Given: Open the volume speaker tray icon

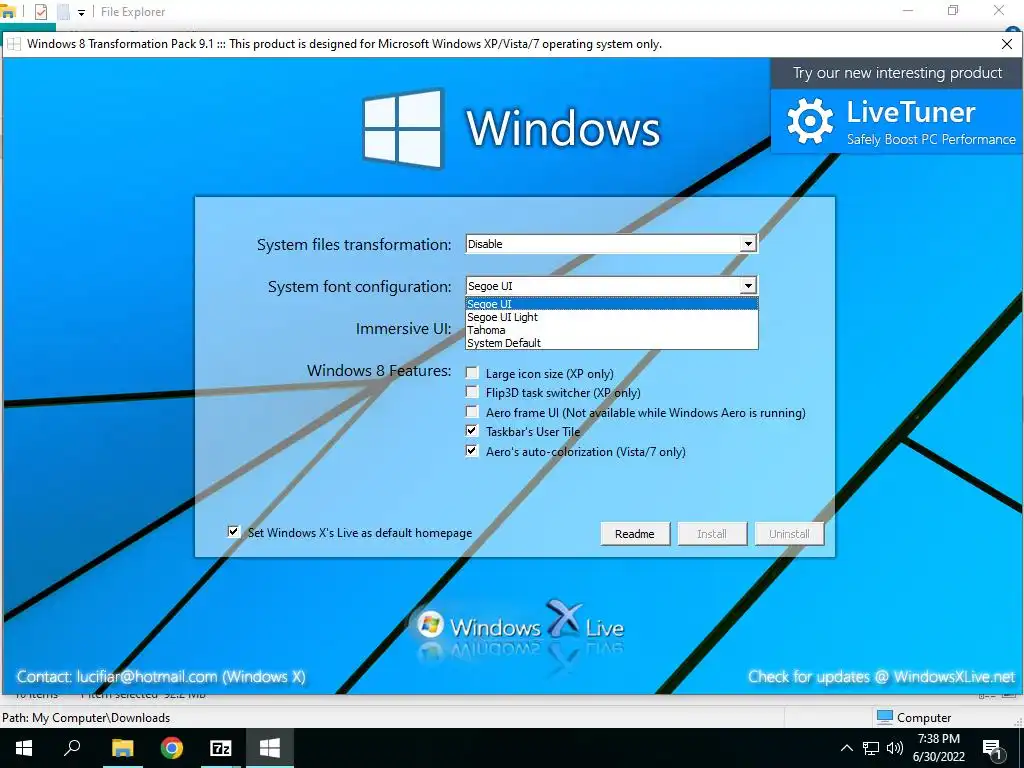Looking at the screenshot, I should click(x=895, y=748).
